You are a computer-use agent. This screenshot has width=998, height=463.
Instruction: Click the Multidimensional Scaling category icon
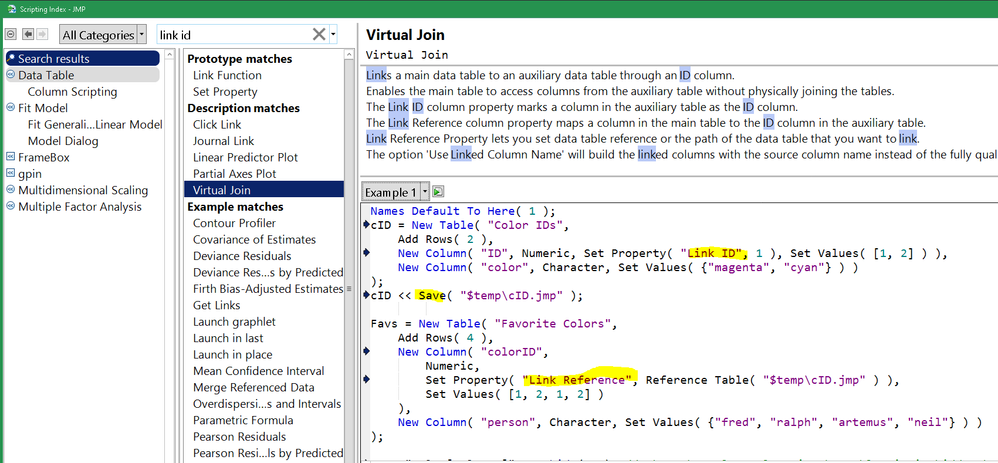[10, 190]
